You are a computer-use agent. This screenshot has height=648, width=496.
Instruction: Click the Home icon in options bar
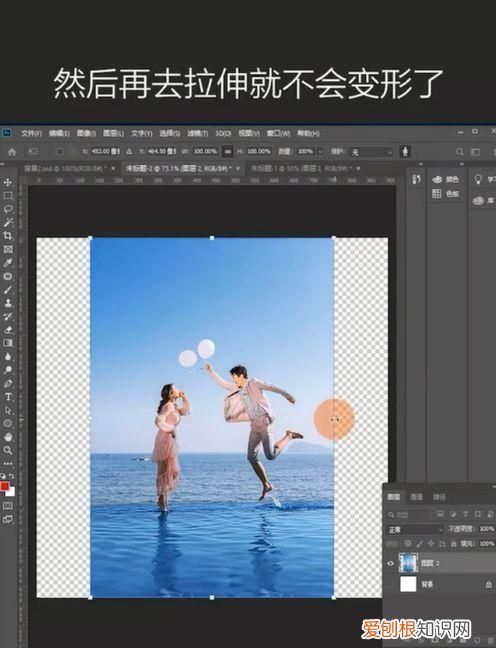click(12, 152)
